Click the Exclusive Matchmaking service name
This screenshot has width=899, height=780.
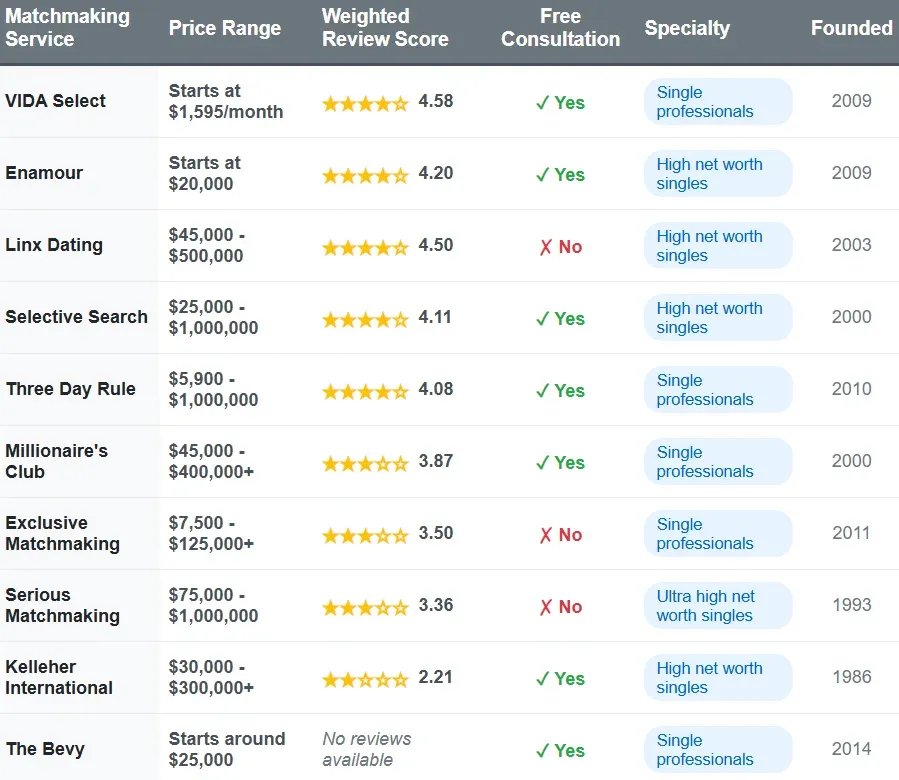[62, 534]
